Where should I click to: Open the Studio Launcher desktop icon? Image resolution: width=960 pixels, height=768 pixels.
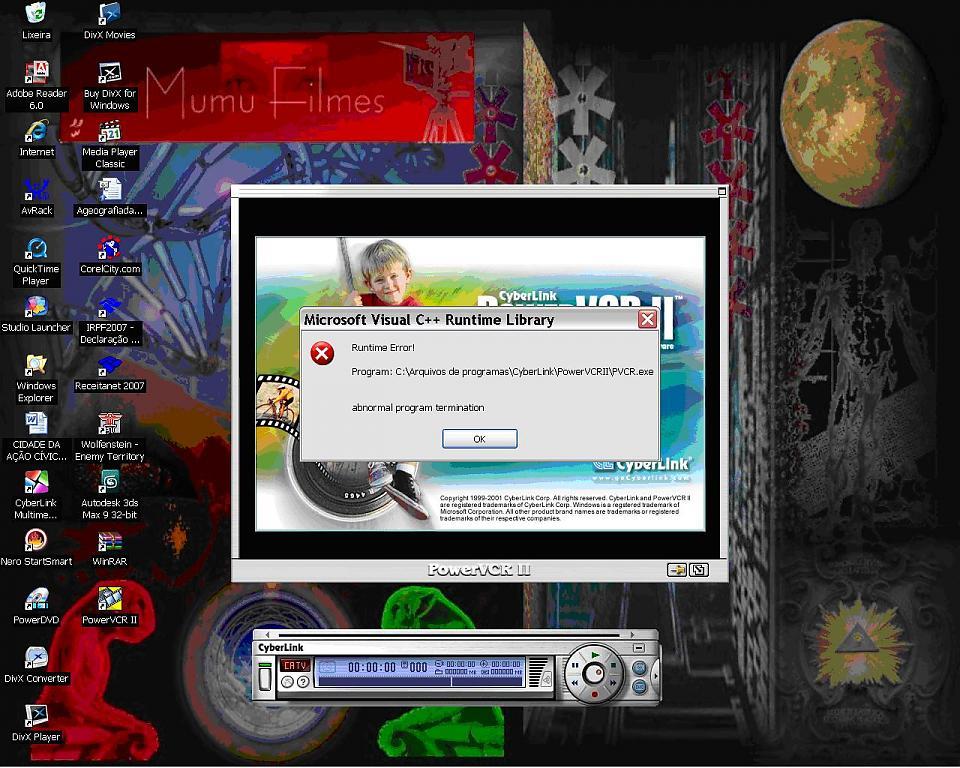pos(36,314)
